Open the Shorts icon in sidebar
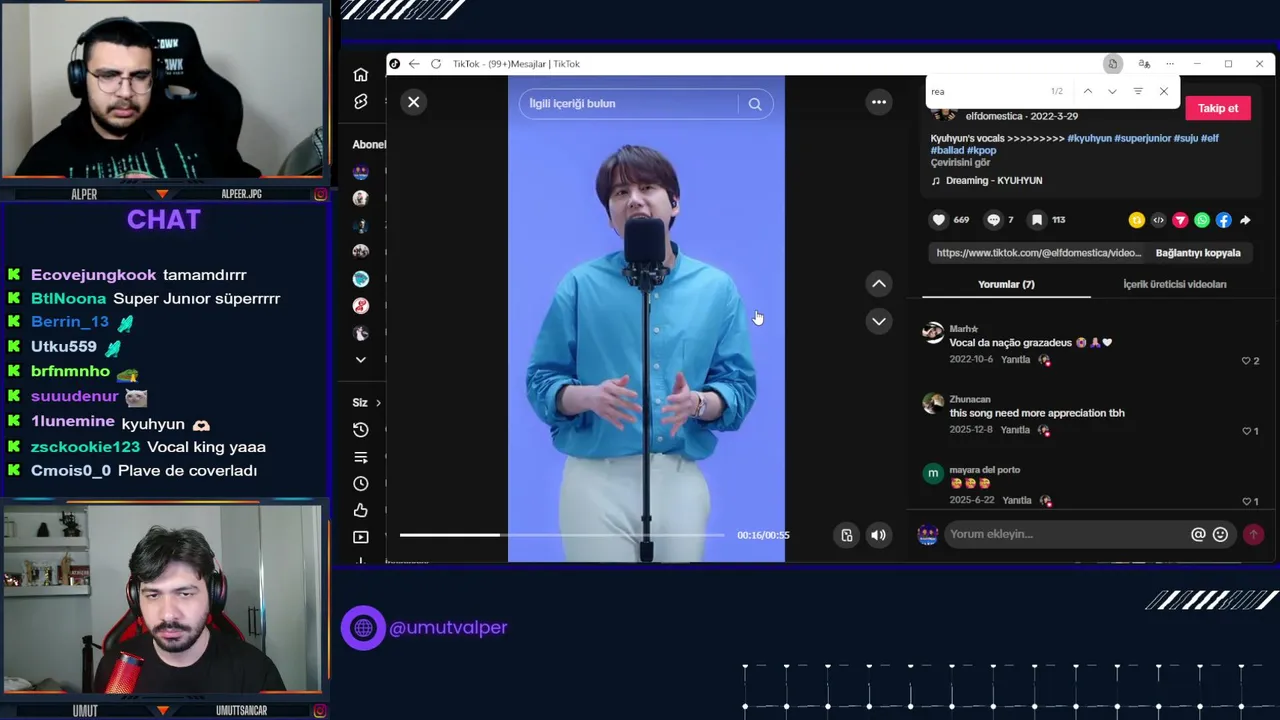The image size is (1280, 720). pyautogui.click(x=361, y=102)
